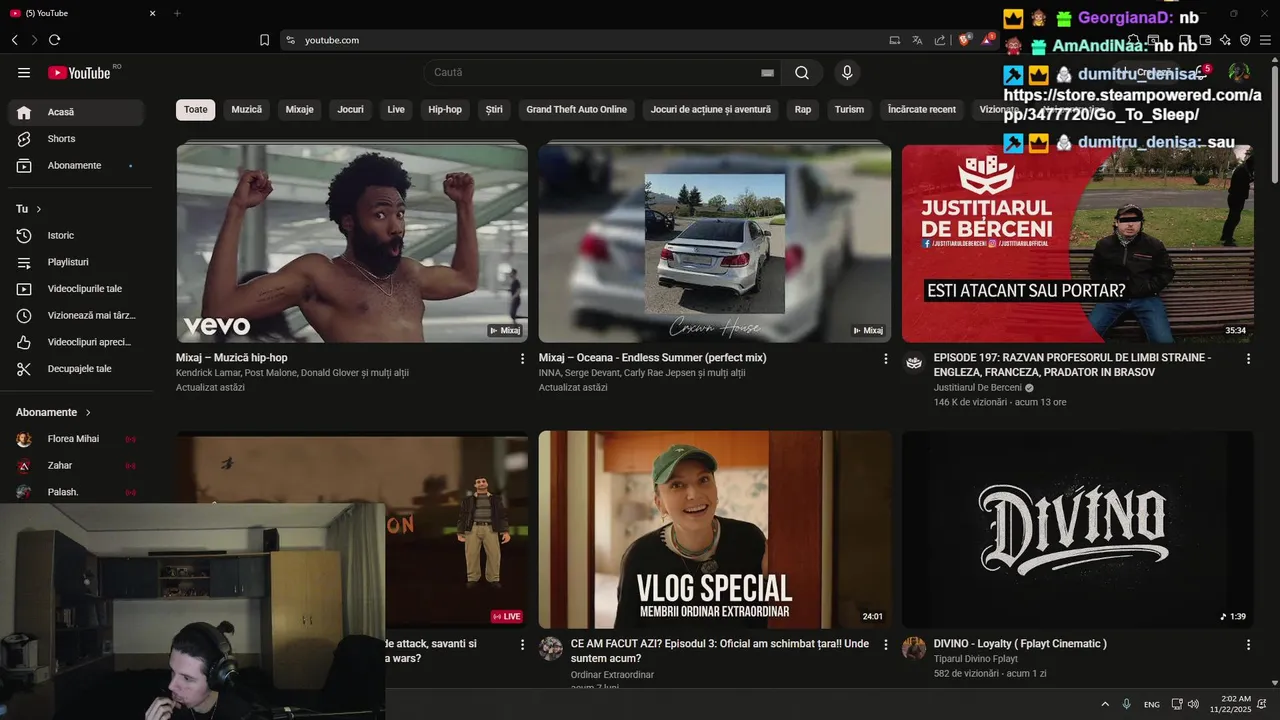Bookmark this page with the address bar bookmark icon
The image size is (1280, 720).
pyautogui.click(x=264, y=40)
